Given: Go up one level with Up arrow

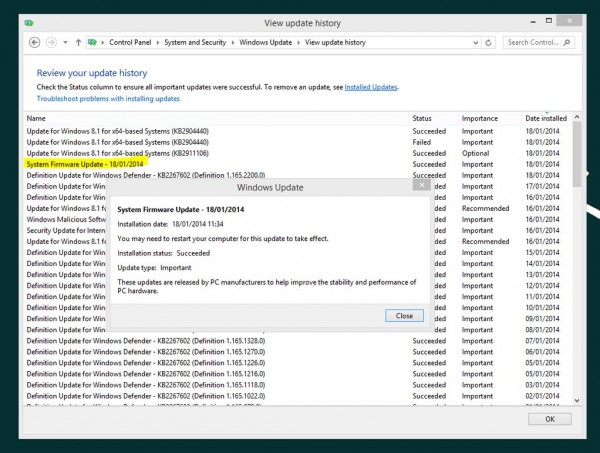Looking at the screenshot, I should (x=78, y=42).
